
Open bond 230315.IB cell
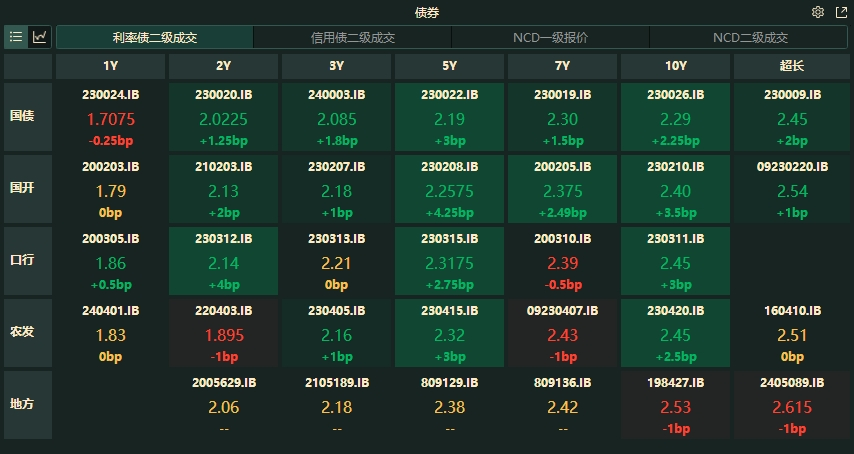coord(449,261)
